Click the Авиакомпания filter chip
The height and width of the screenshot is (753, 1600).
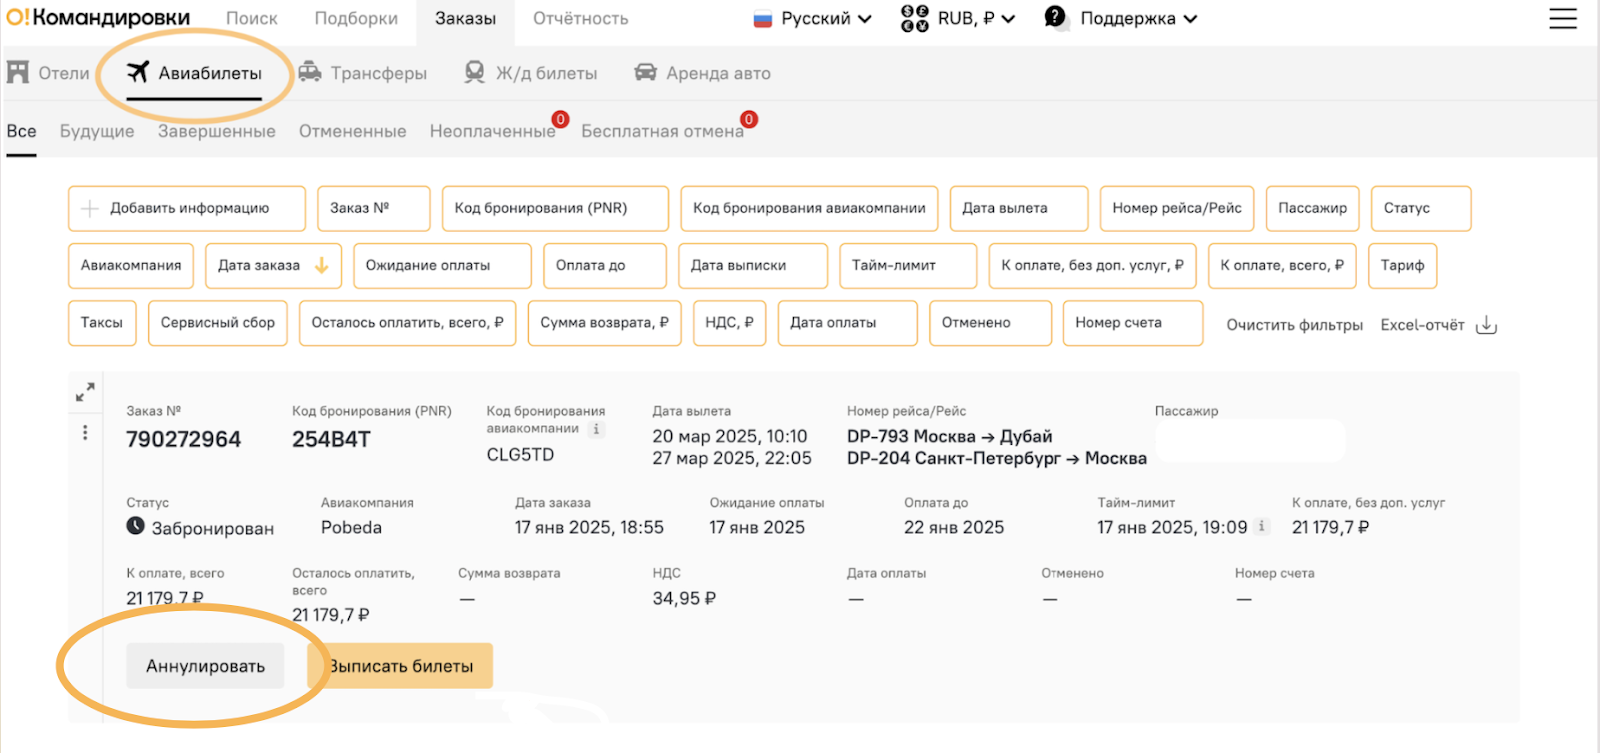click(x=131, y=265)
